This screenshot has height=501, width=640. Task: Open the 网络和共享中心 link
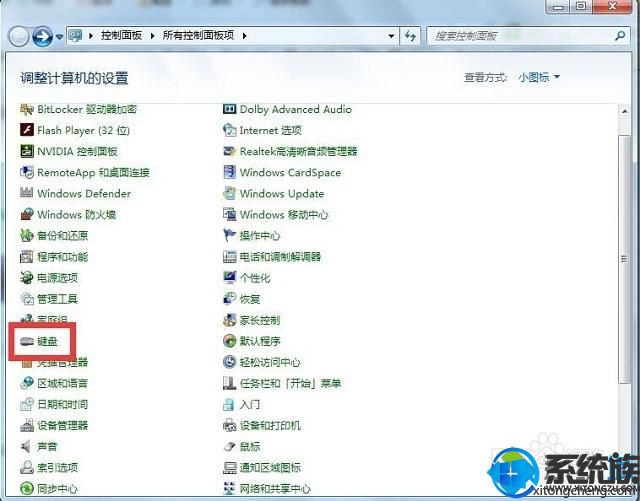pyautogui.click(x=275, y=488)
